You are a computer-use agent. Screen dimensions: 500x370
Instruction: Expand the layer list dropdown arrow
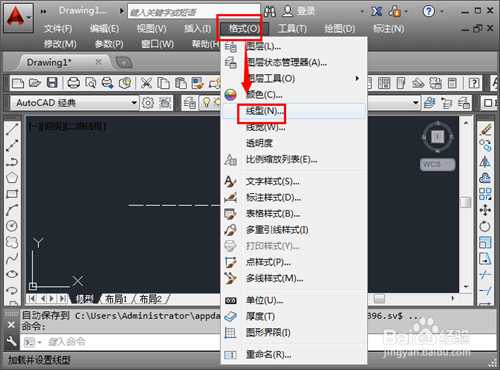pyautogui.click(x=415, y=103)
